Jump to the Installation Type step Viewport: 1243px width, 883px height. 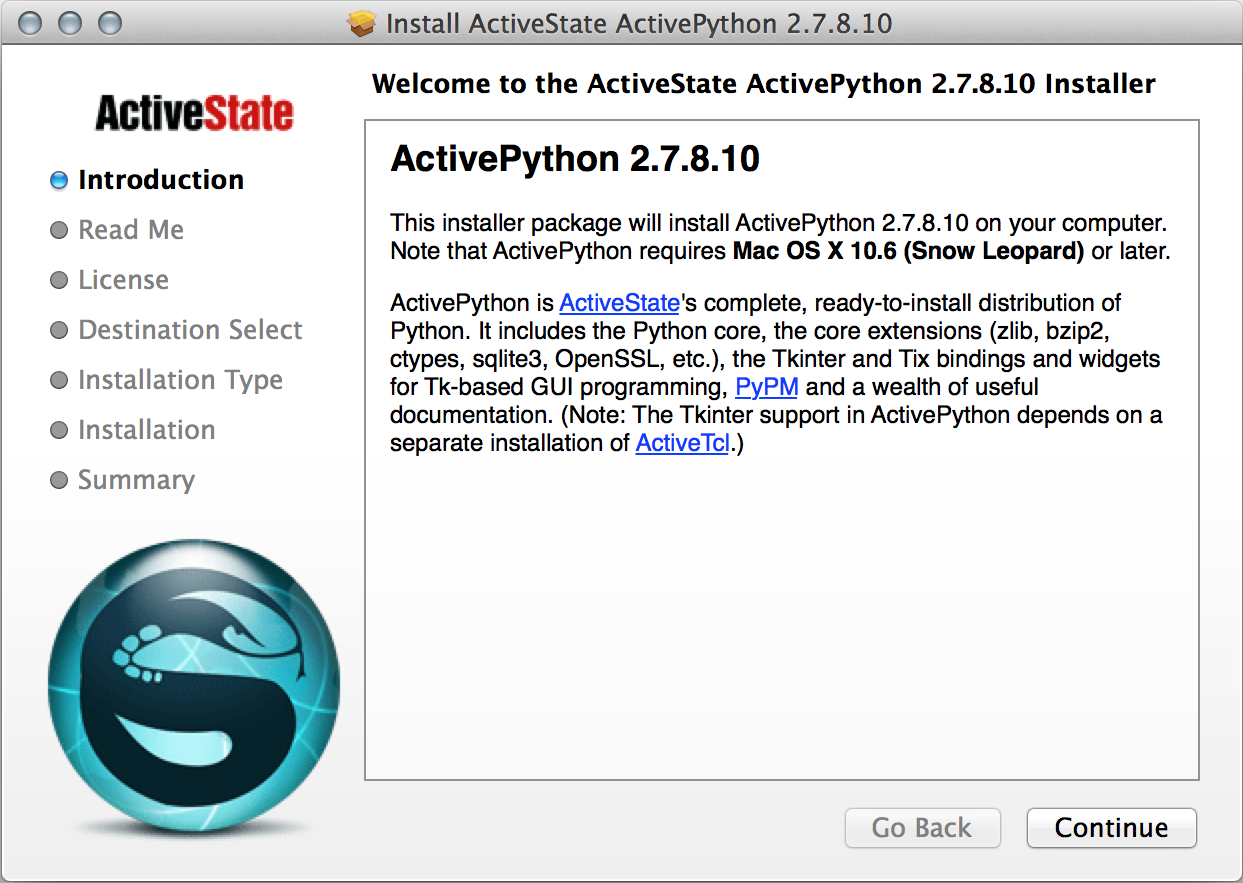click(180, 380)
